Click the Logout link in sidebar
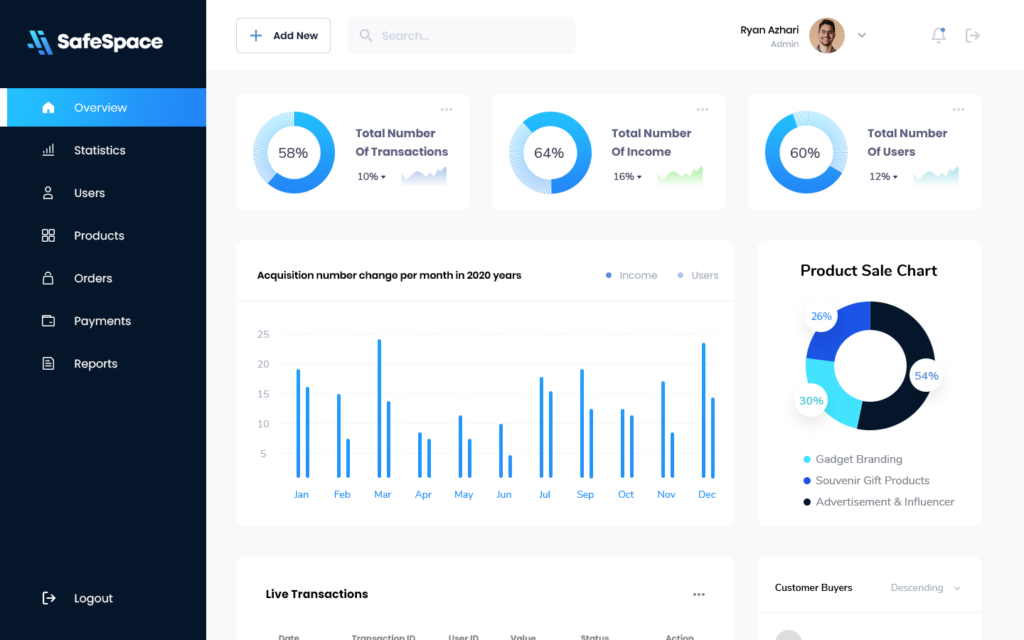 pos(92,598)
